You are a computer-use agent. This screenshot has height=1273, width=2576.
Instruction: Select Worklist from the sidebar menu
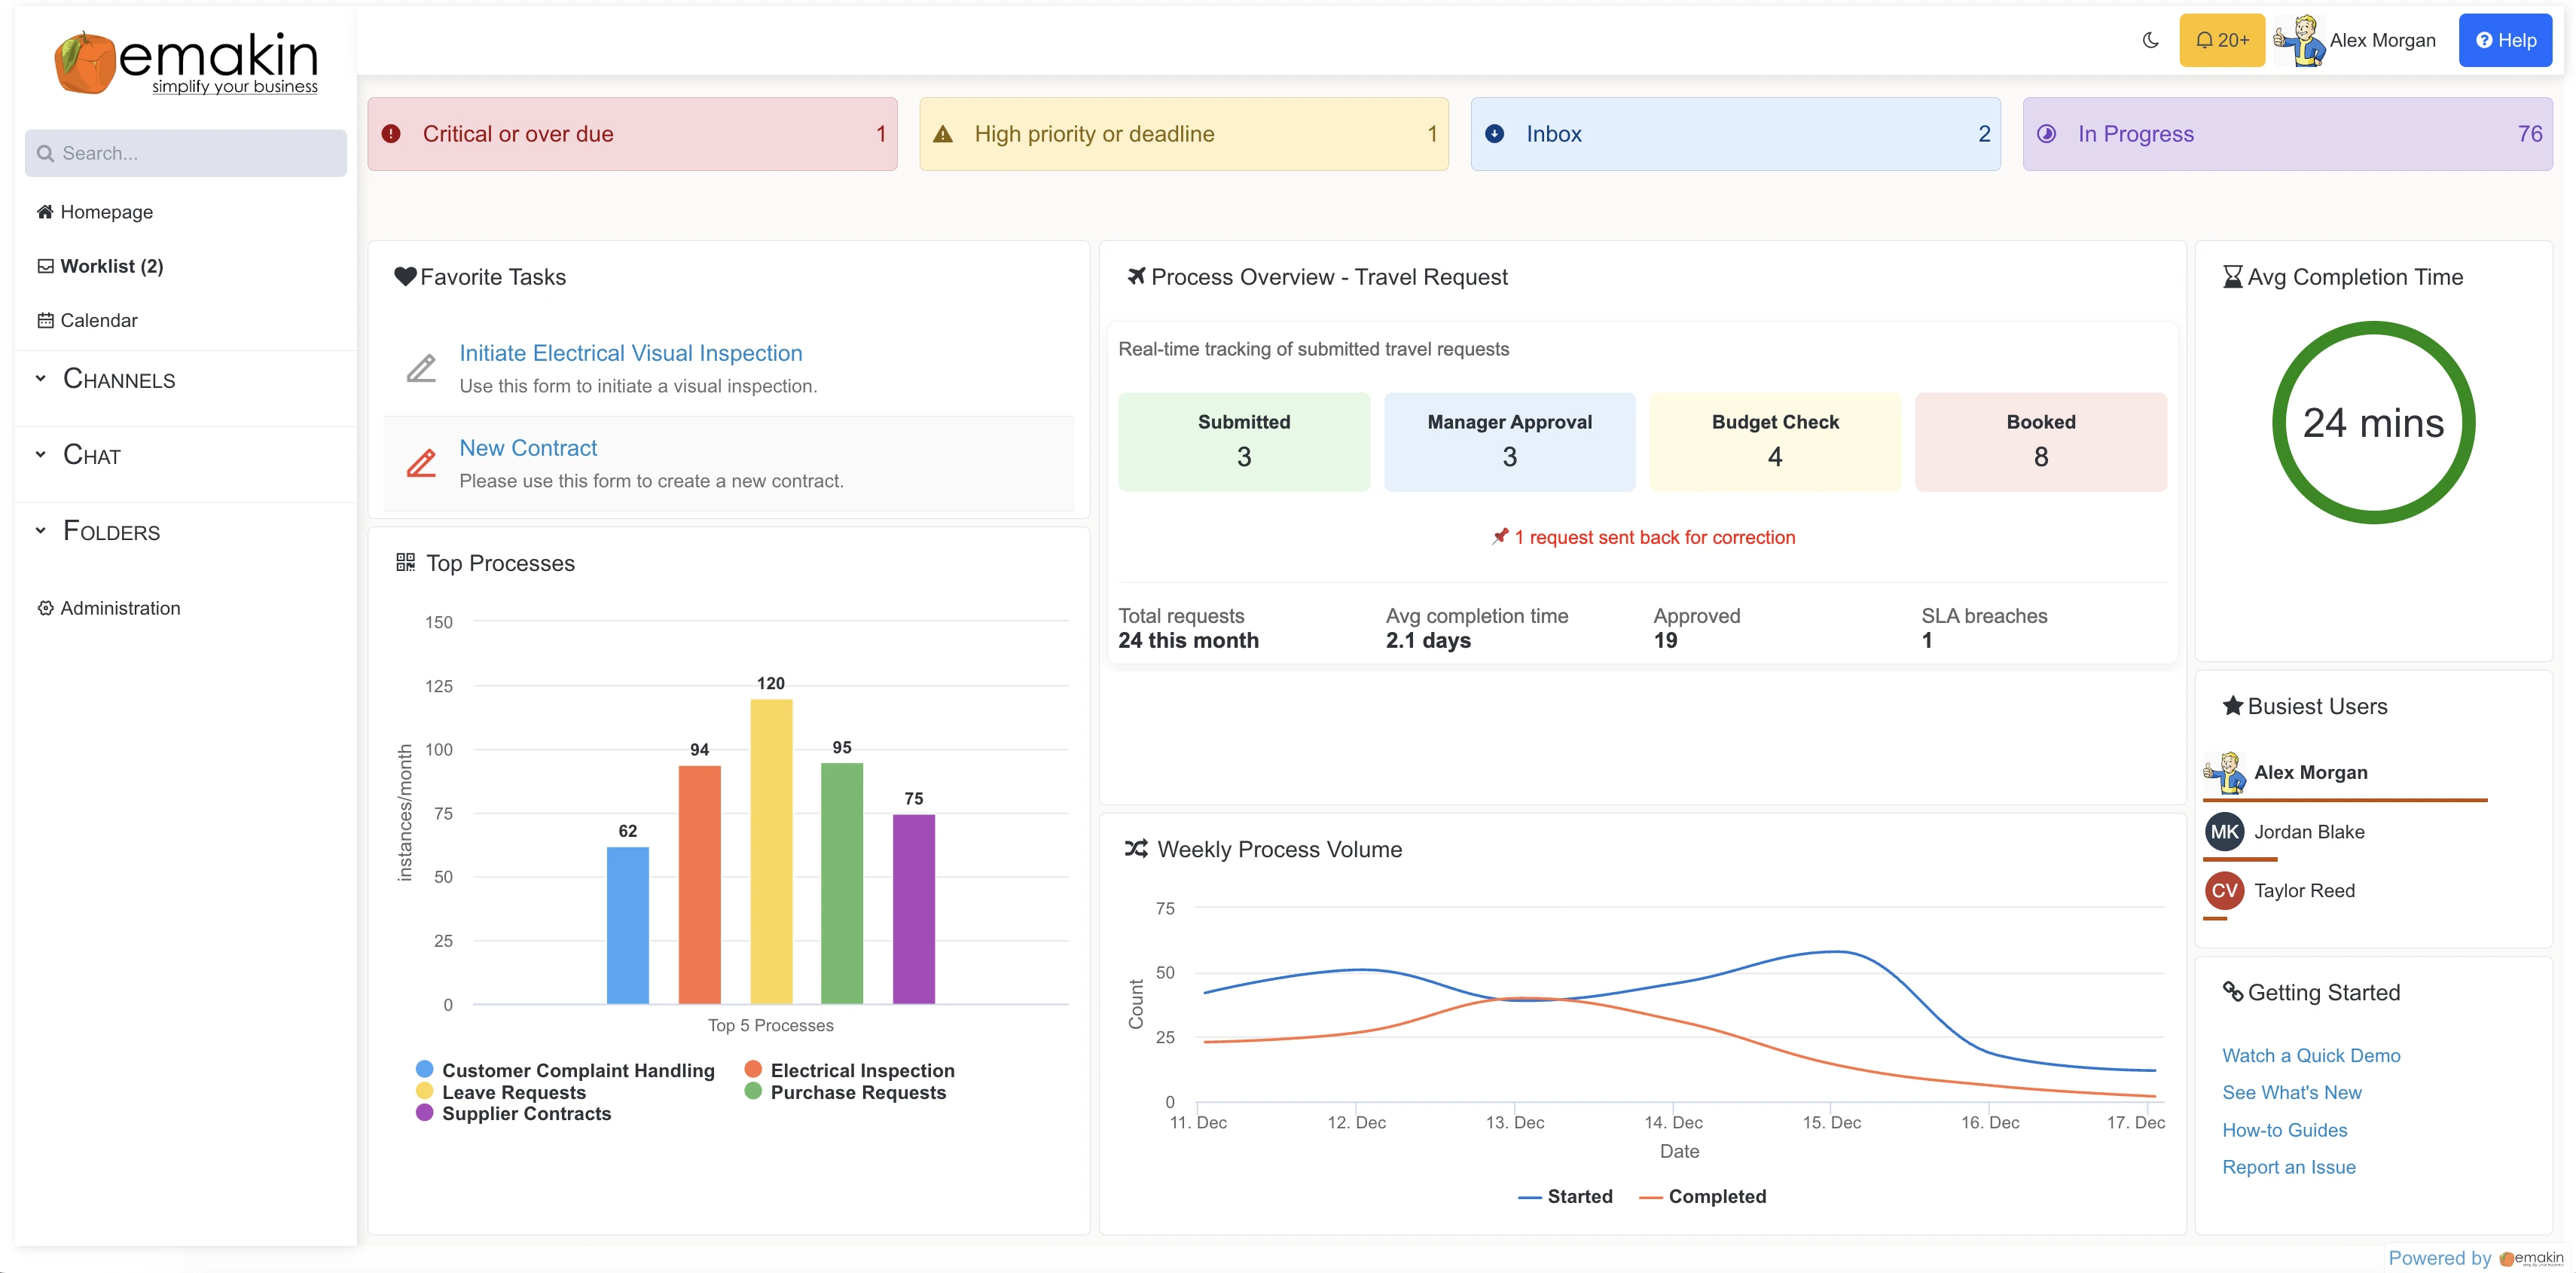click(x=110, y=265)
